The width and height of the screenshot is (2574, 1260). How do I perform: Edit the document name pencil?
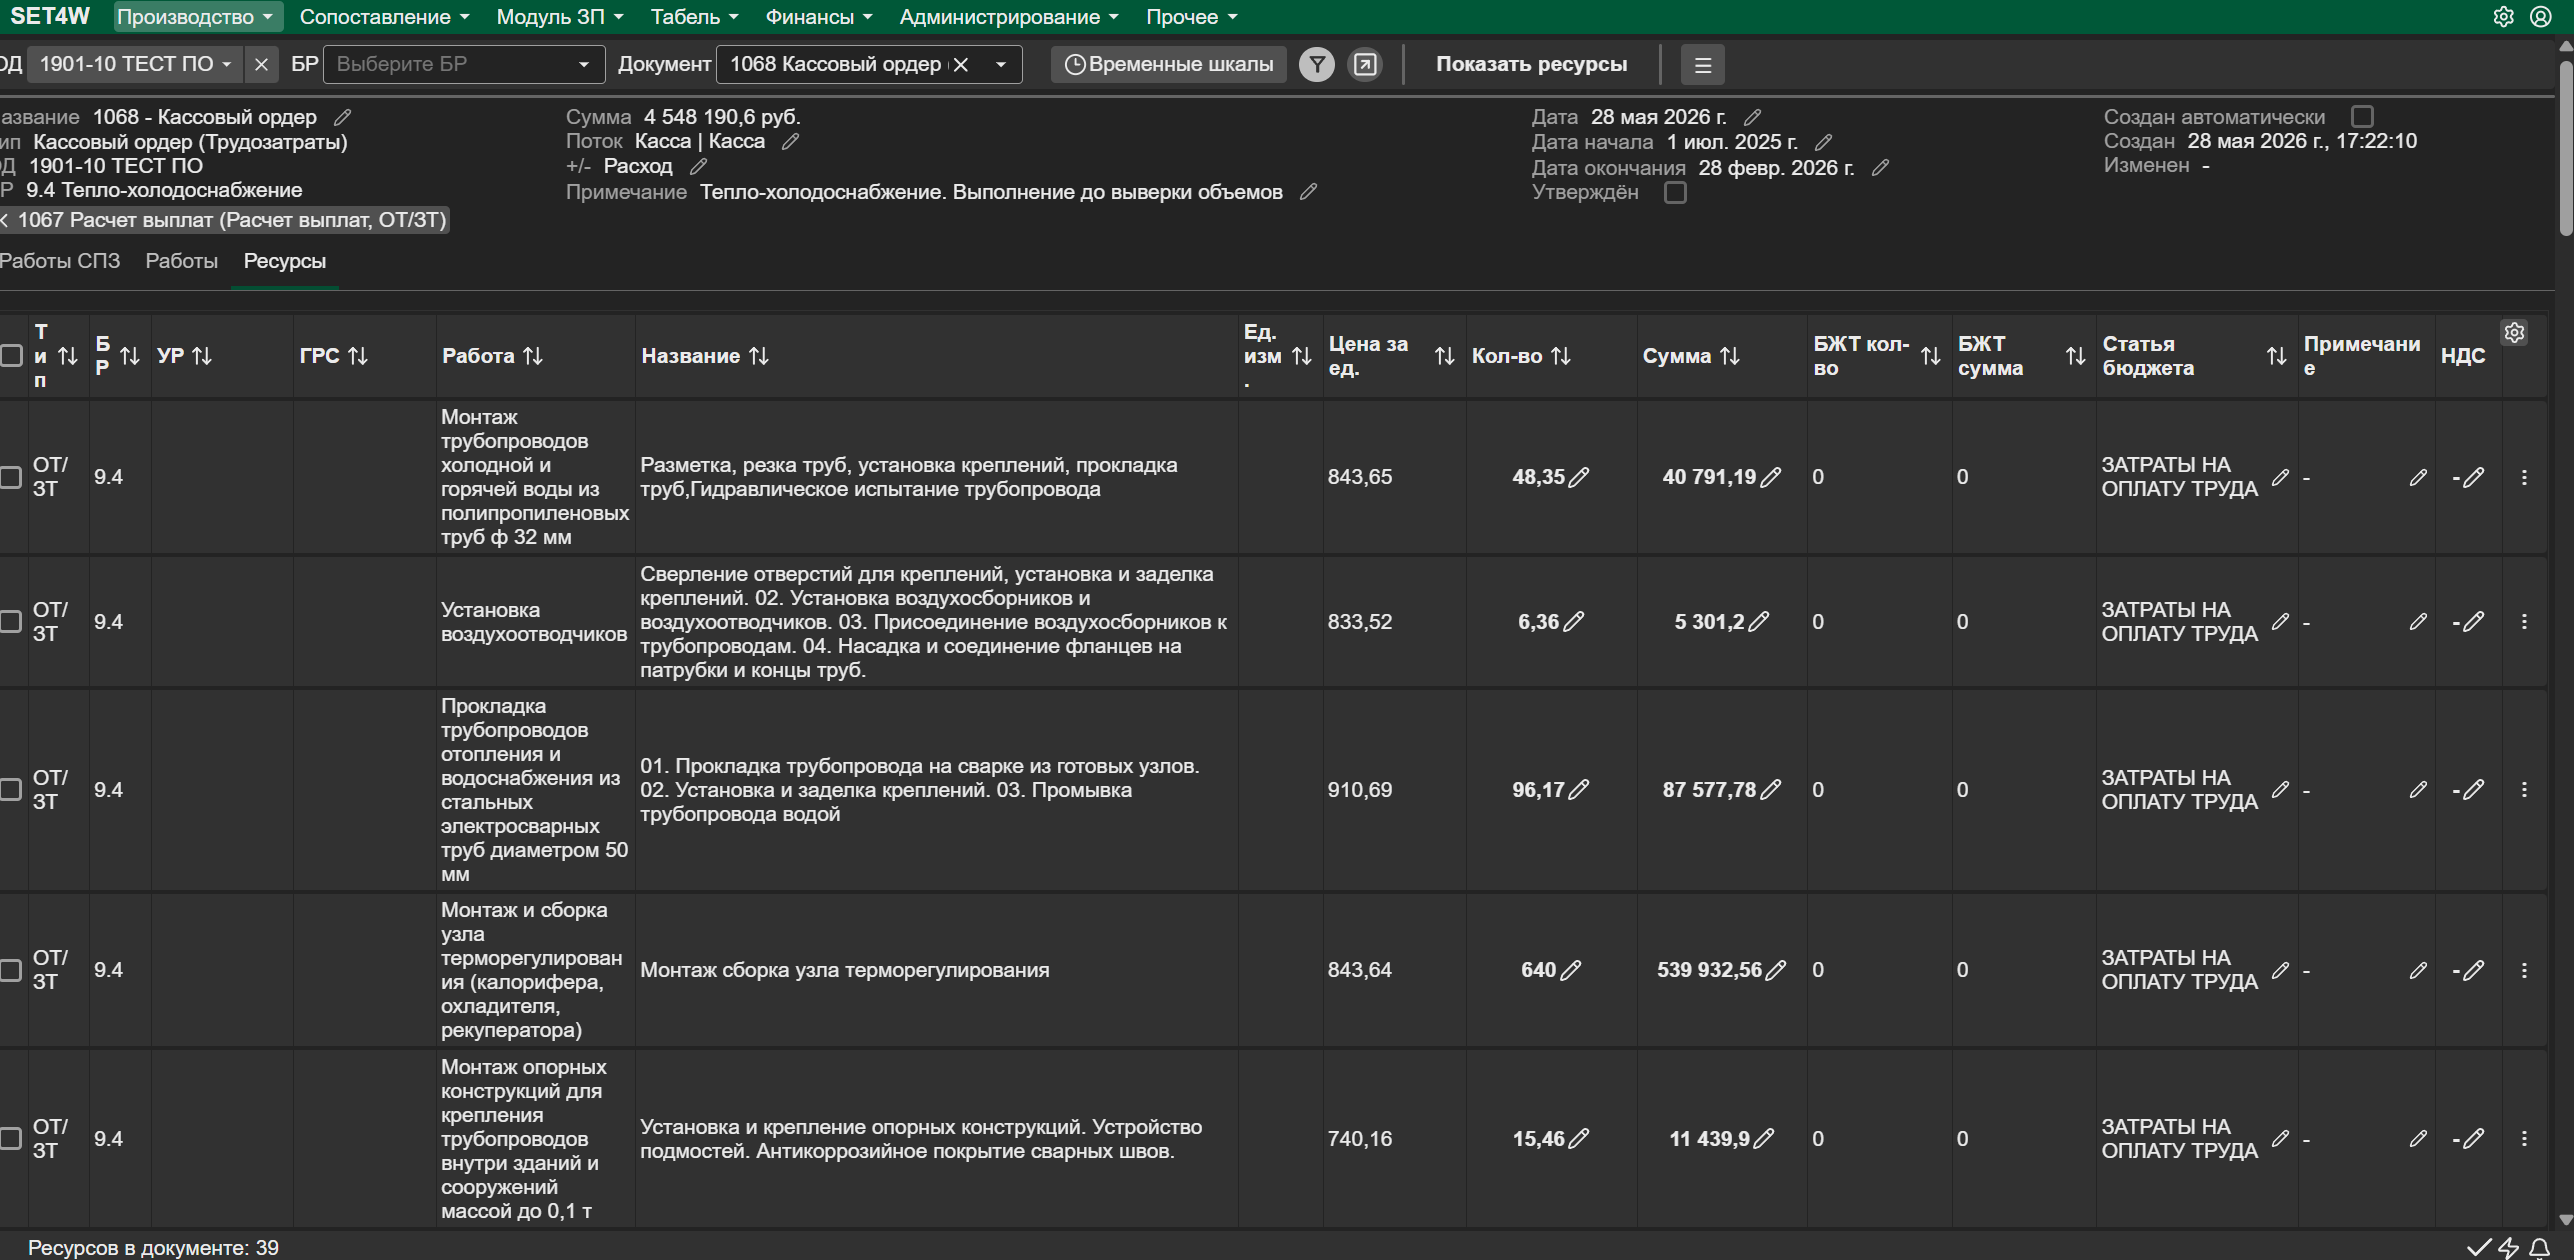(x=343, y=117)
